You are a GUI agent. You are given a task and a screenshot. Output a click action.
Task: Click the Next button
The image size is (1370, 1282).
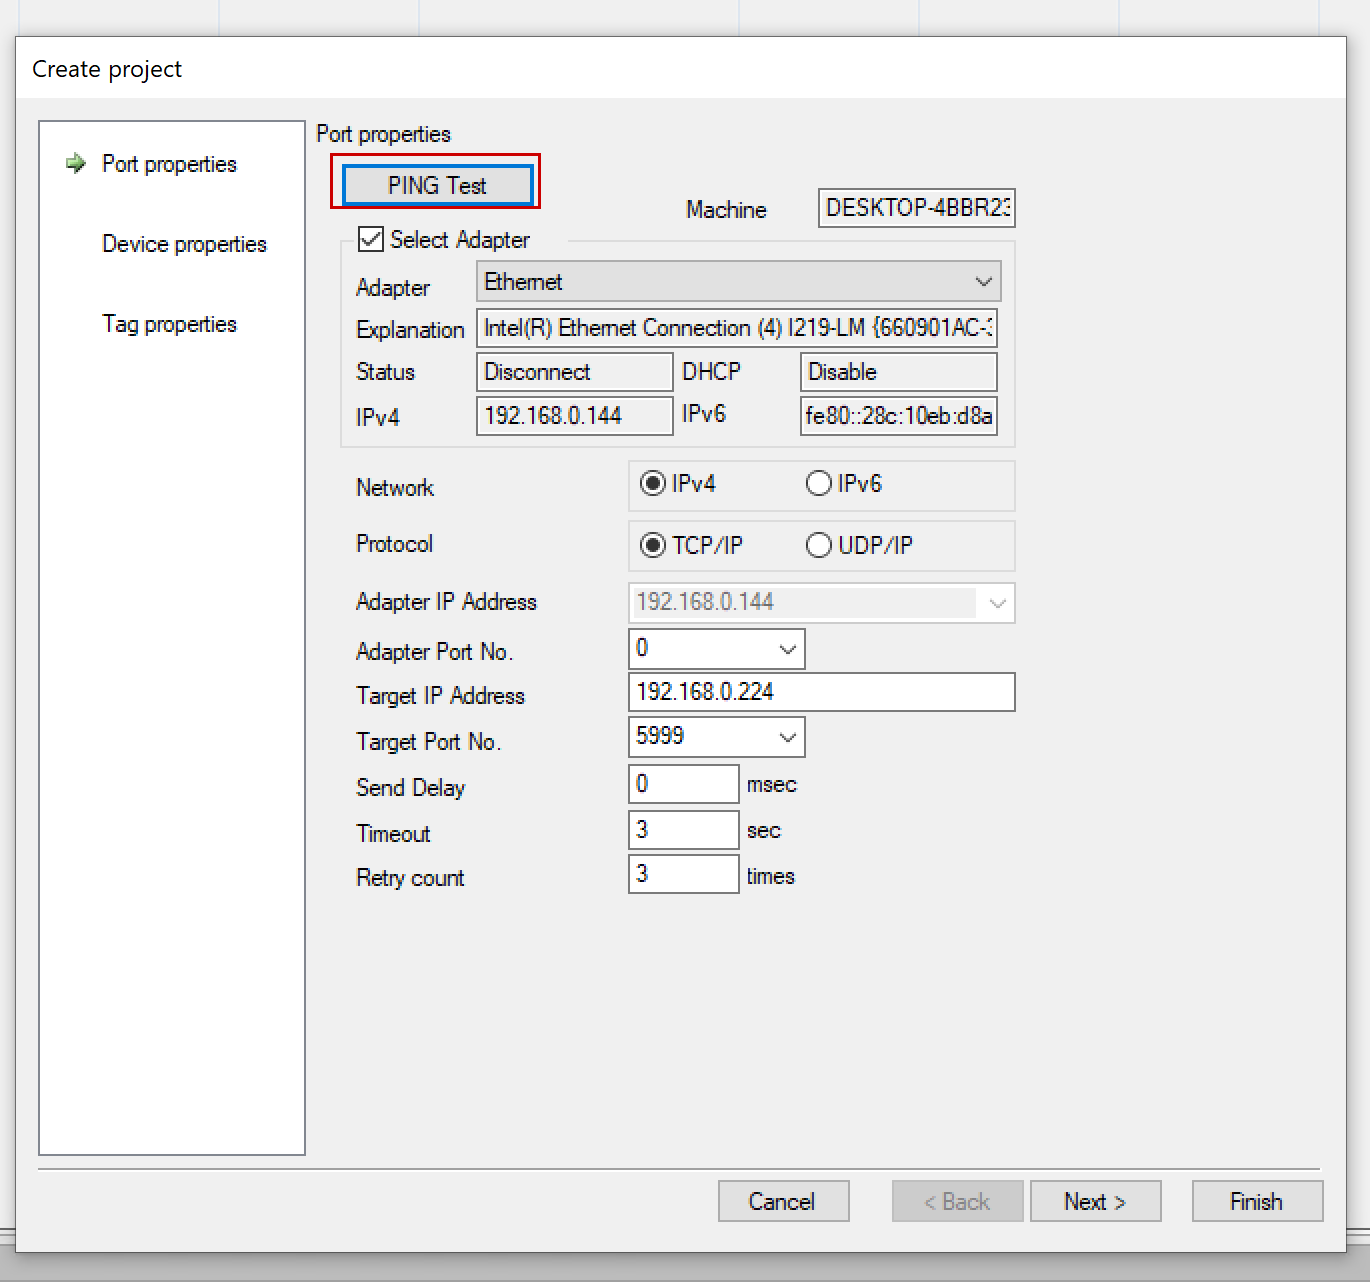pos(1095,1201)
